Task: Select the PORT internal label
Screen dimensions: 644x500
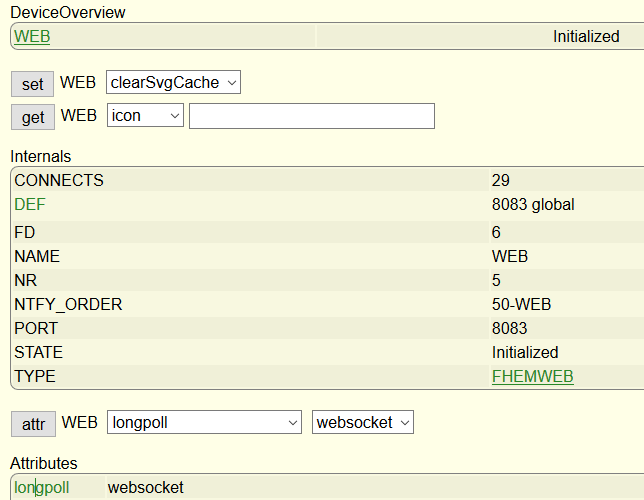Action: [36, 328]
